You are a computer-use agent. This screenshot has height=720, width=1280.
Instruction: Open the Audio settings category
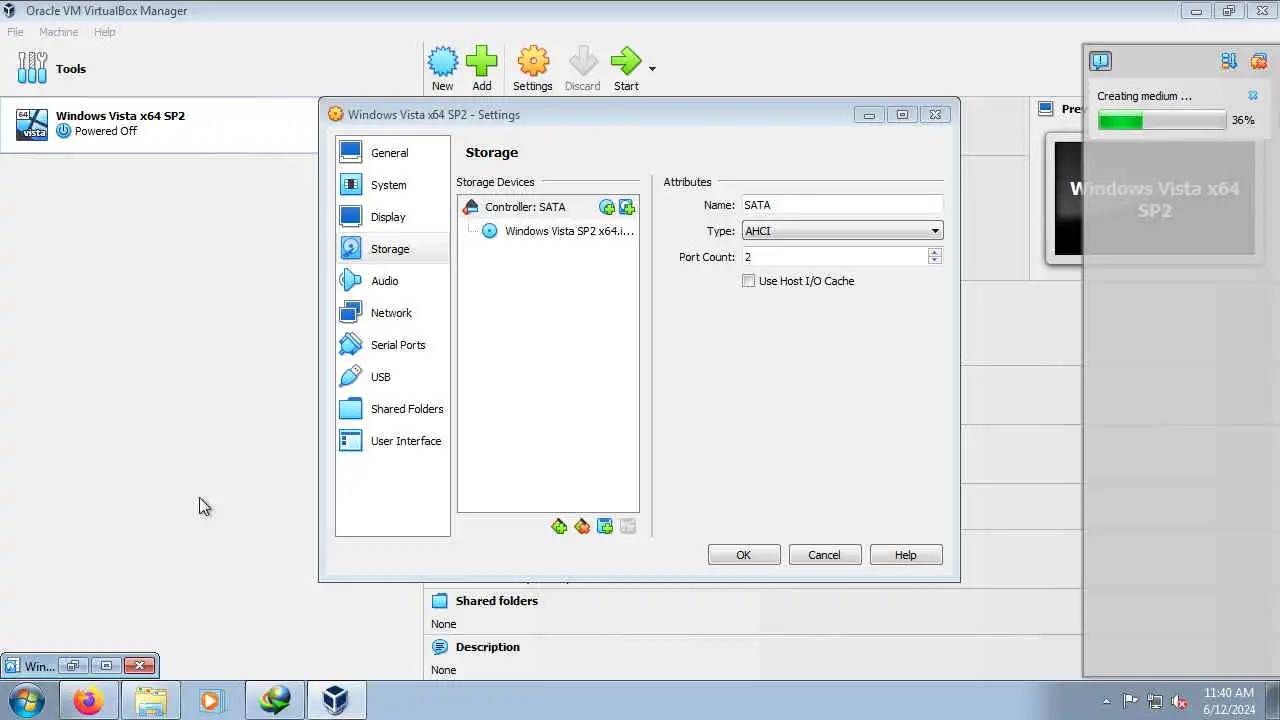[392, 281]
